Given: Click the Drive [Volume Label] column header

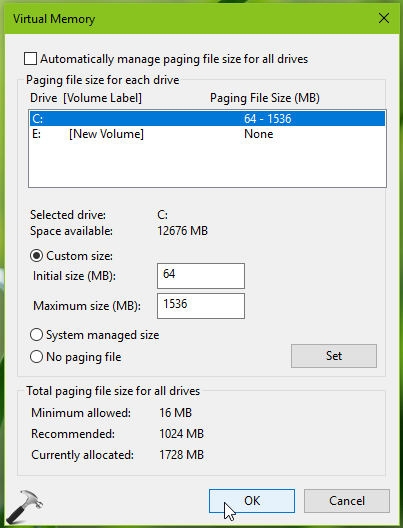Looking at the screenshot, I should point(86,98).
